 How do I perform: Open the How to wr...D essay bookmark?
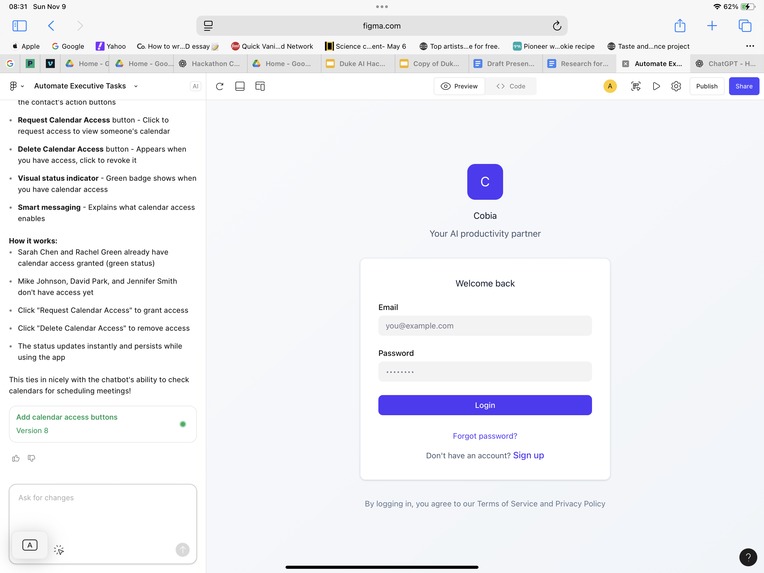(x=178, y=46)
